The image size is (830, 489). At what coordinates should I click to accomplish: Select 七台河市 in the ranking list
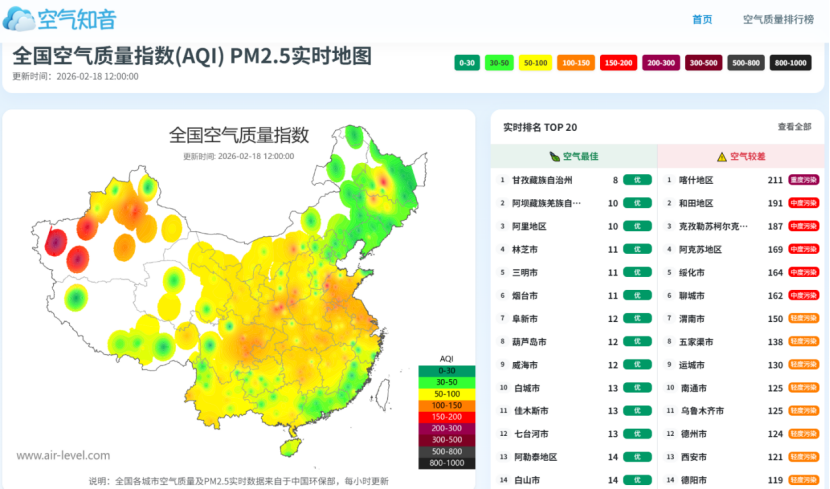(531, 434)
